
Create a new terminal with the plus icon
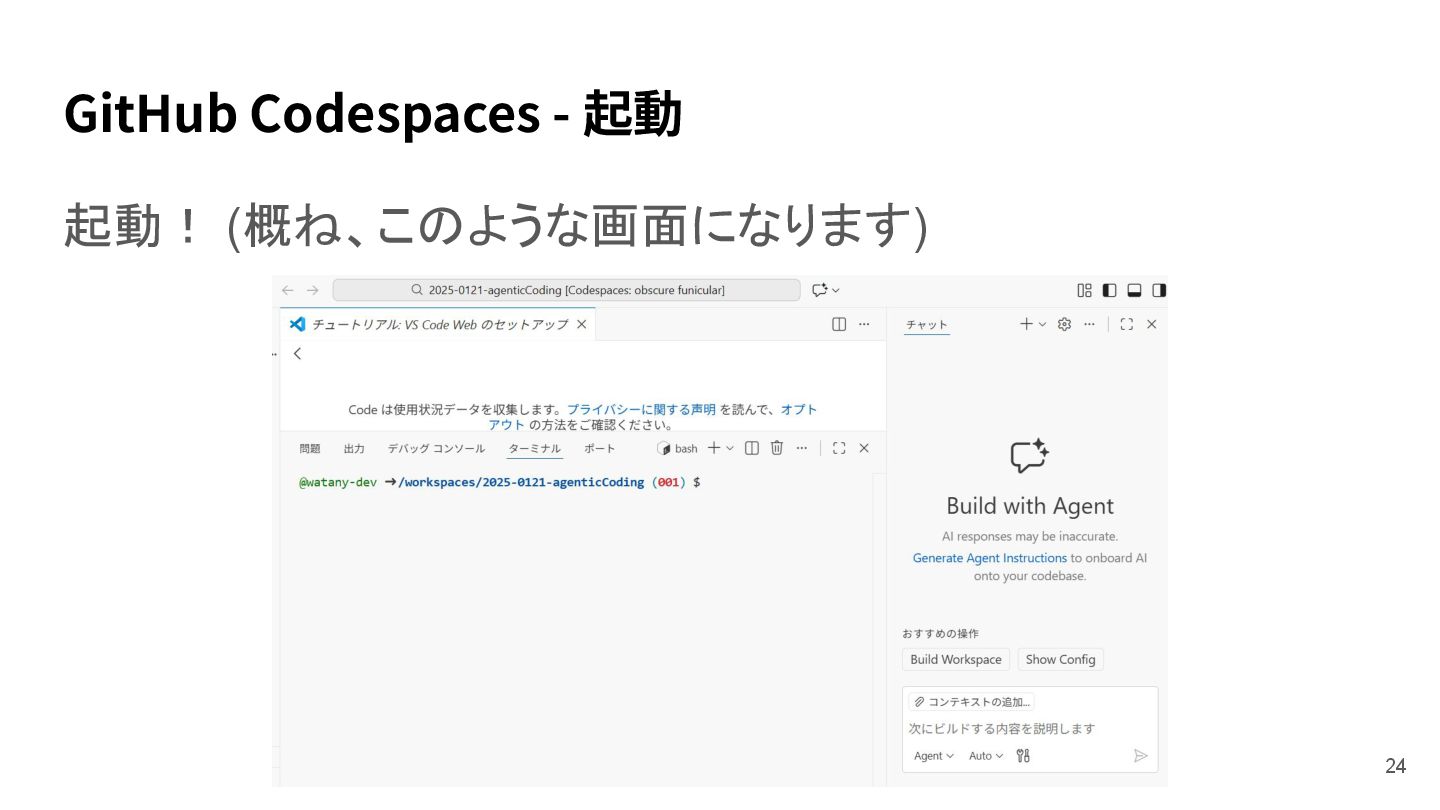(x=714, y=448)
